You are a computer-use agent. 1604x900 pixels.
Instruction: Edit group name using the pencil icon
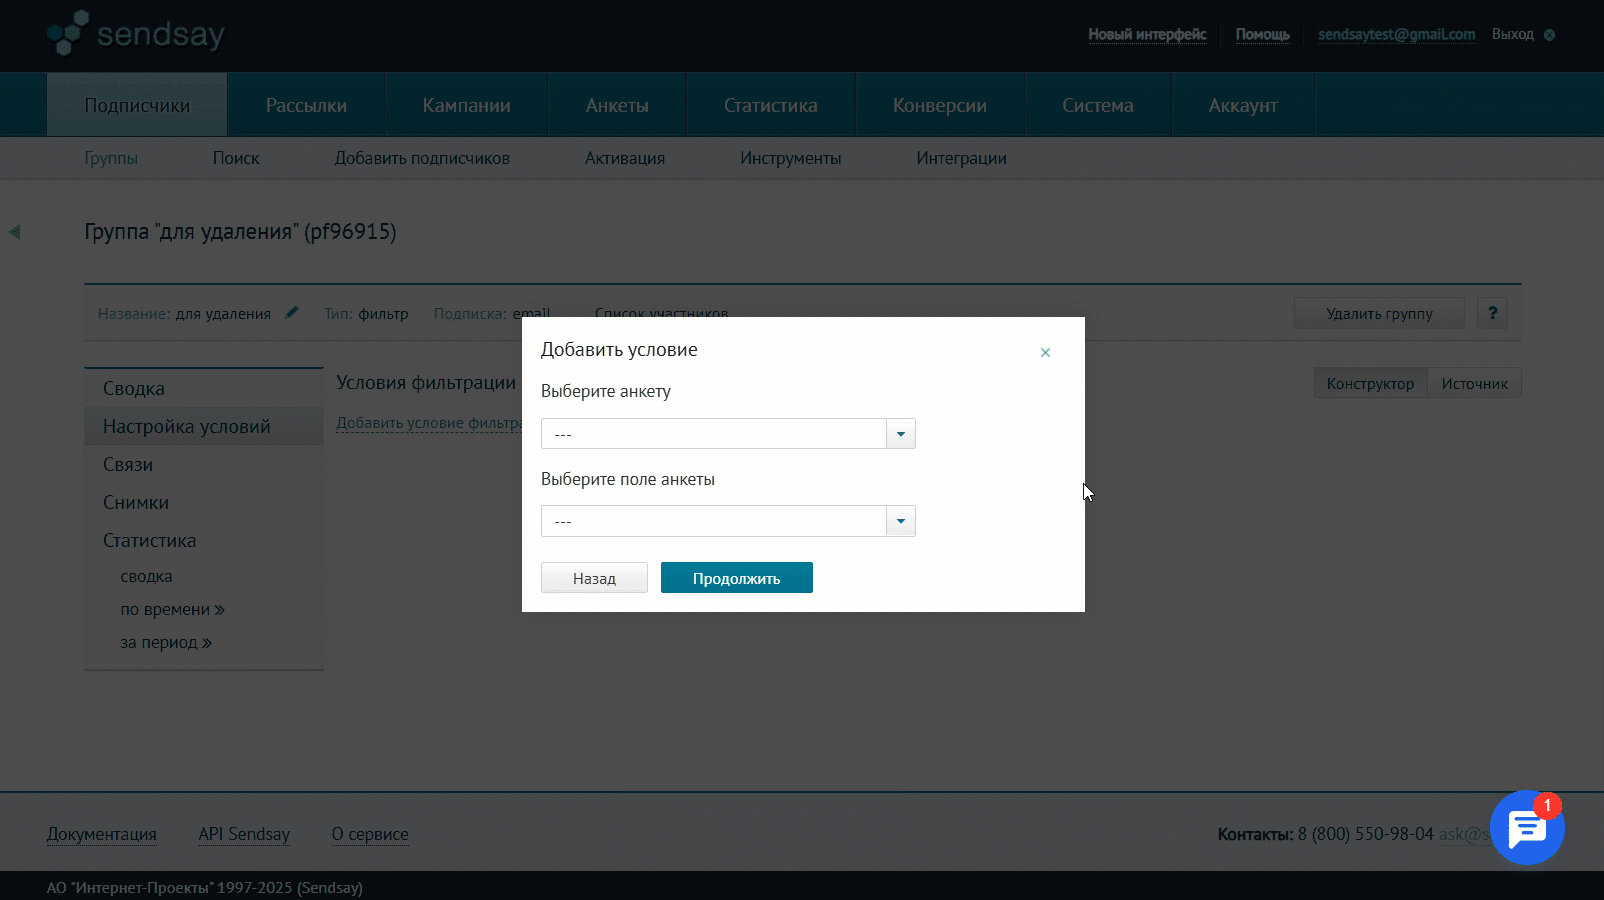pos(291,312)
